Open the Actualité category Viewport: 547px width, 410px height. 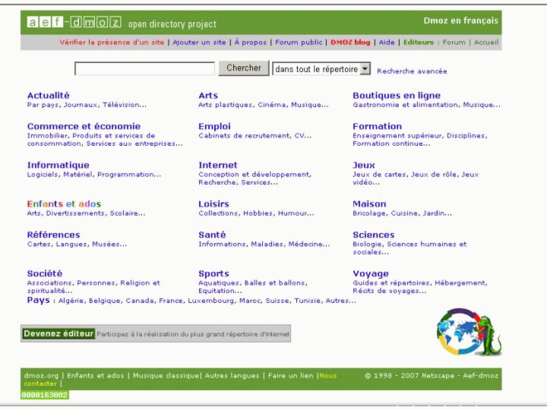(x=48, y=95)
